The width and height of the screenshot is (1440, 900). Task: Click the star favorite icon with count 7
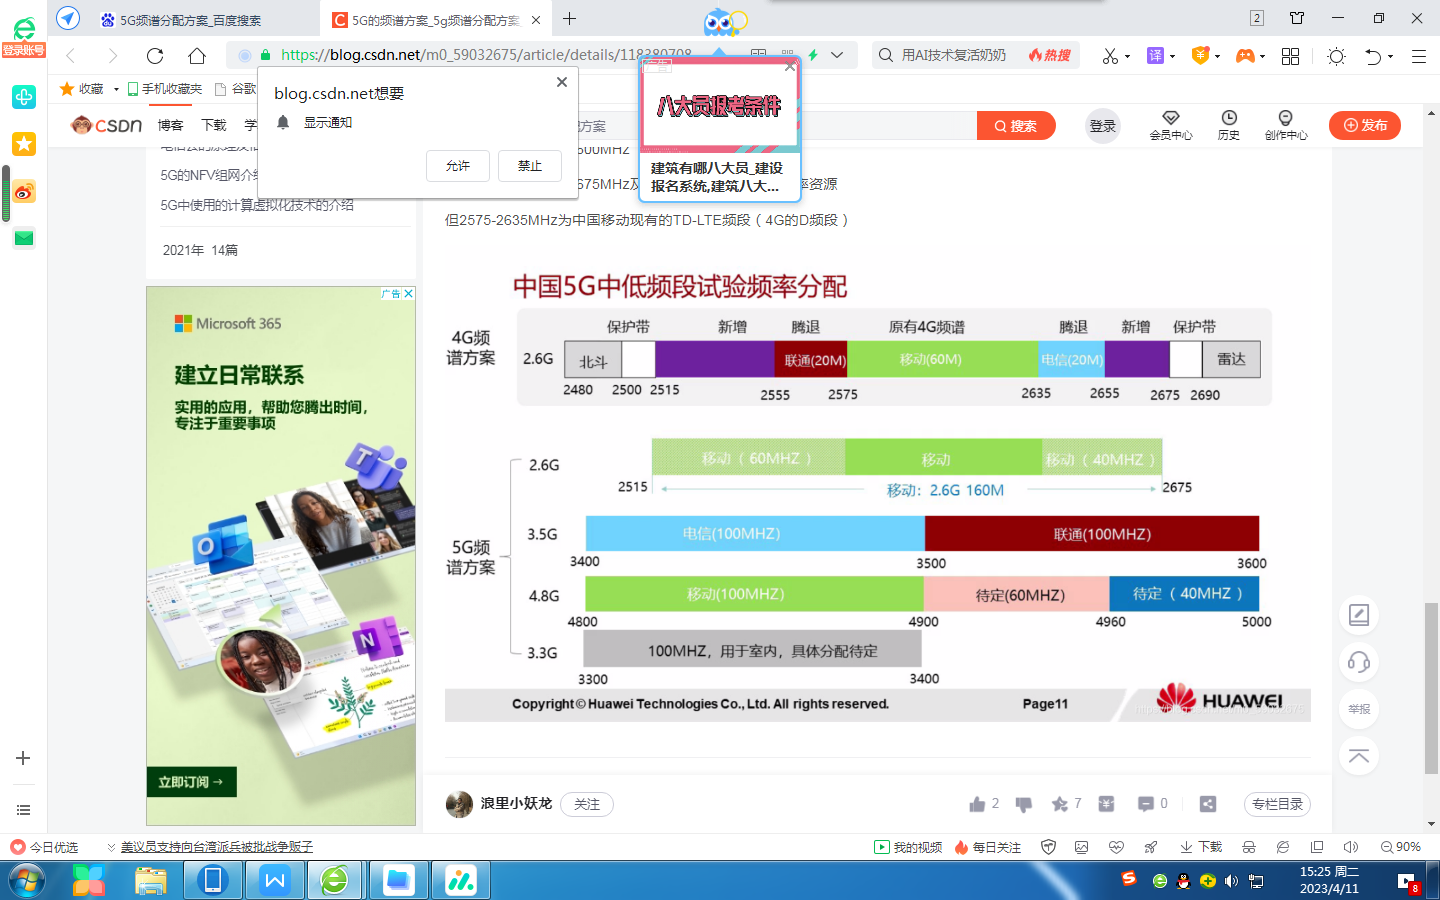pyautogui.click(x=1060, y=804)
